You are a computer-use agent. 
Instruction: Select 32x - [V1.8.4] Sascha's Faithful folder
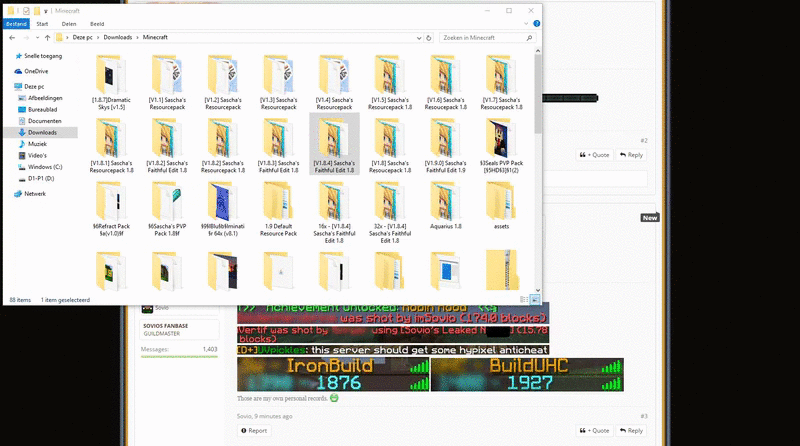click(x=390, y=212)
